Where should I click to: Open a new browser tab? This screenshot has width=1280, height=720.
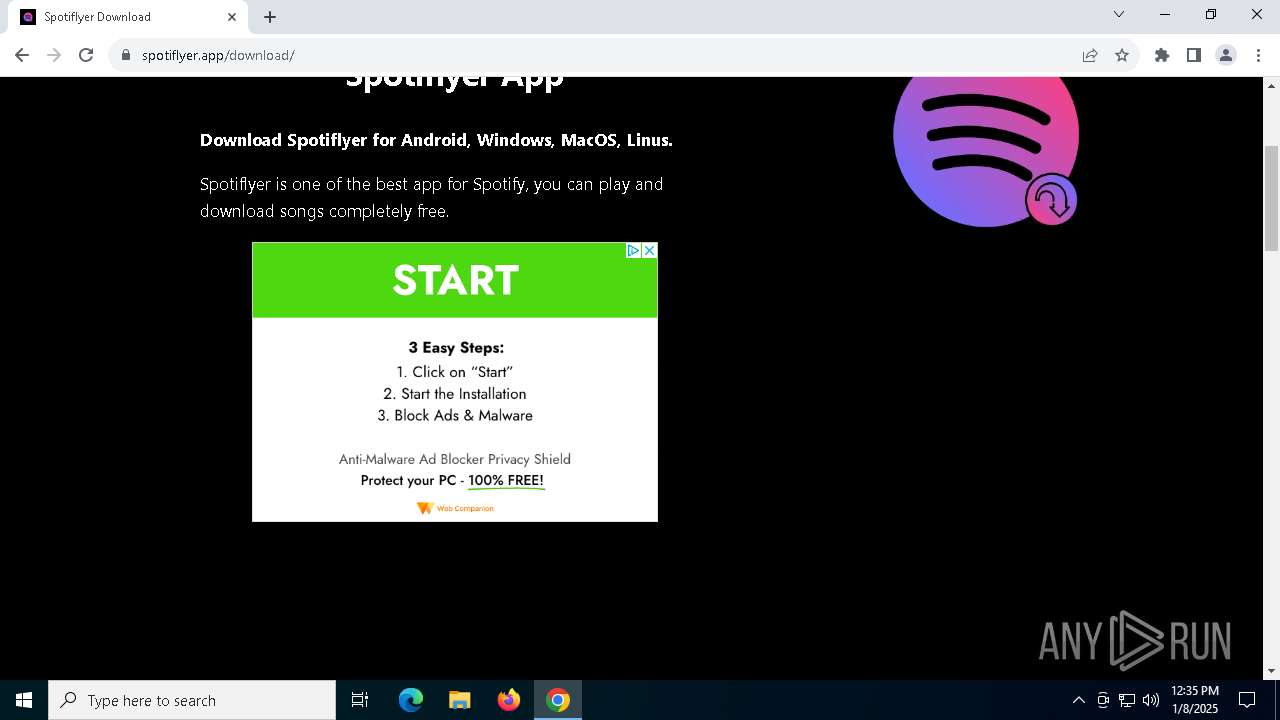(x=270, y=17)
